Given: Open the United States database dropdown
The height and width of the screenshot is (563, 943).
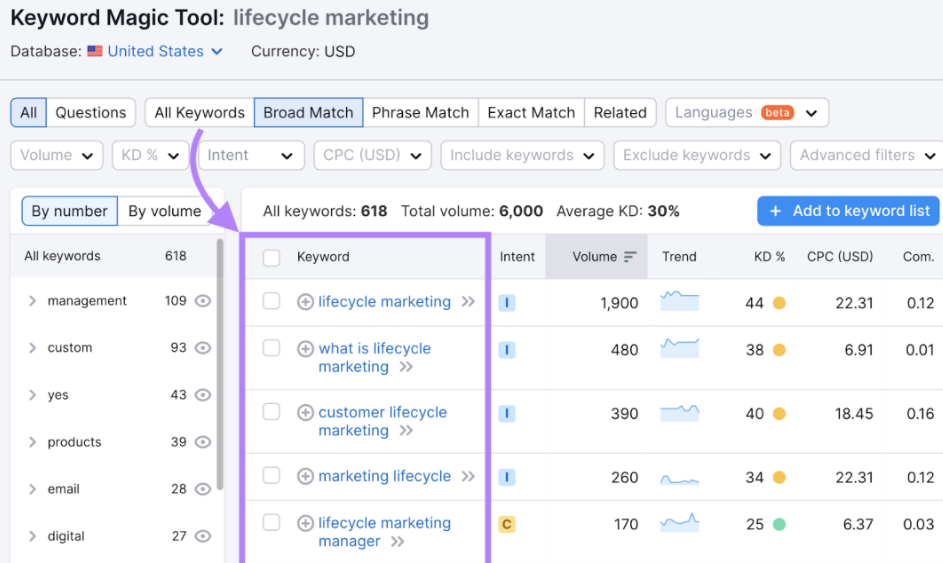Looking at the screenshot, I should tap(155, 51).
